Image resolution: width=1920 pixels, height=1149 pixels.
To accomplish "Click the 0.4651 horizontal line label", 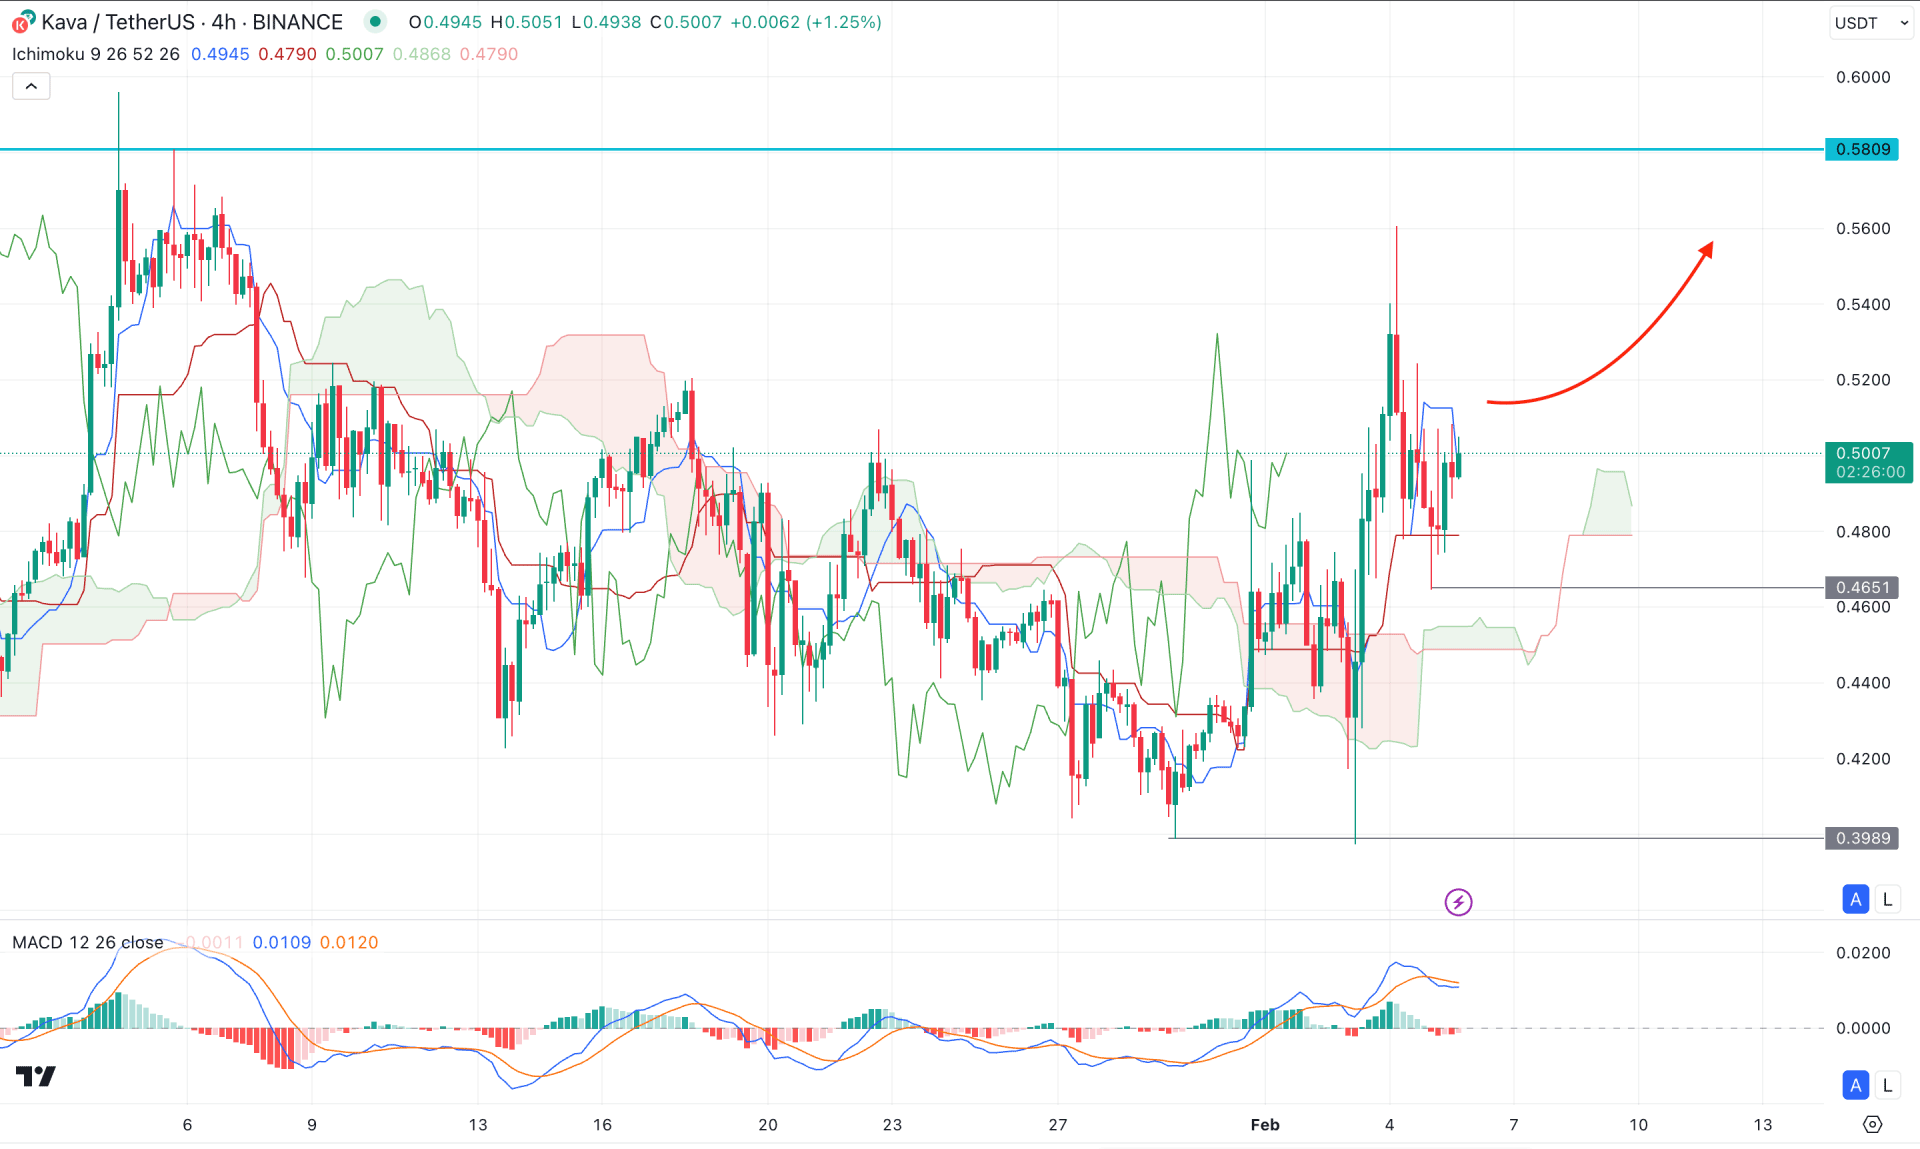I will (x=1862, y=587).
